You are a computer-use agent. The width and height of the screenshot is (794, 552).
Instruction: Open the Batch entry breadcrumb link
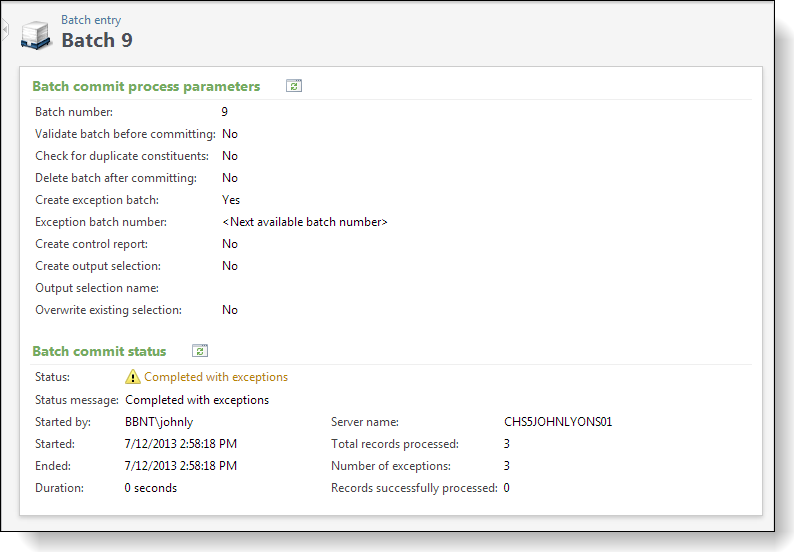pyautogui.click(x=91, y=20)
